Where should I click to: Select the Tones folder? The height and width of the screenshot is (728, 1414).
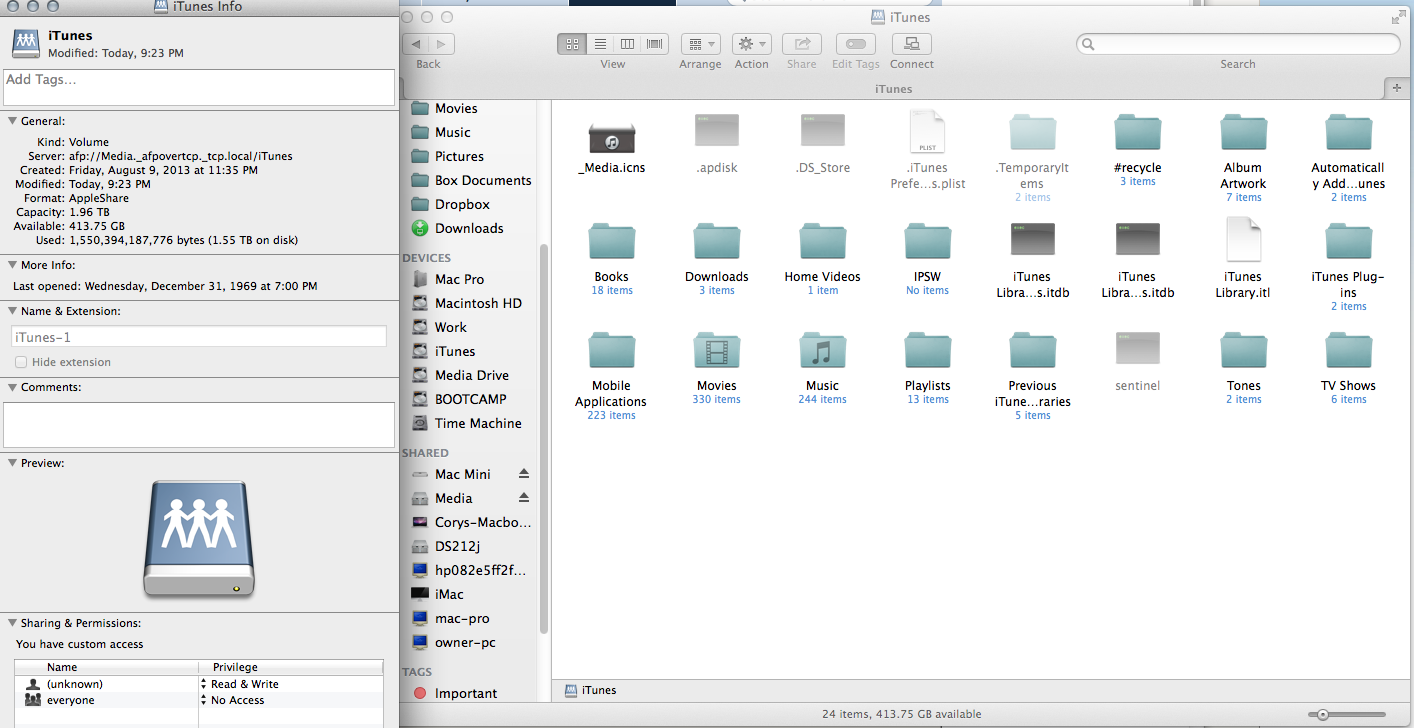[1243, 352]
